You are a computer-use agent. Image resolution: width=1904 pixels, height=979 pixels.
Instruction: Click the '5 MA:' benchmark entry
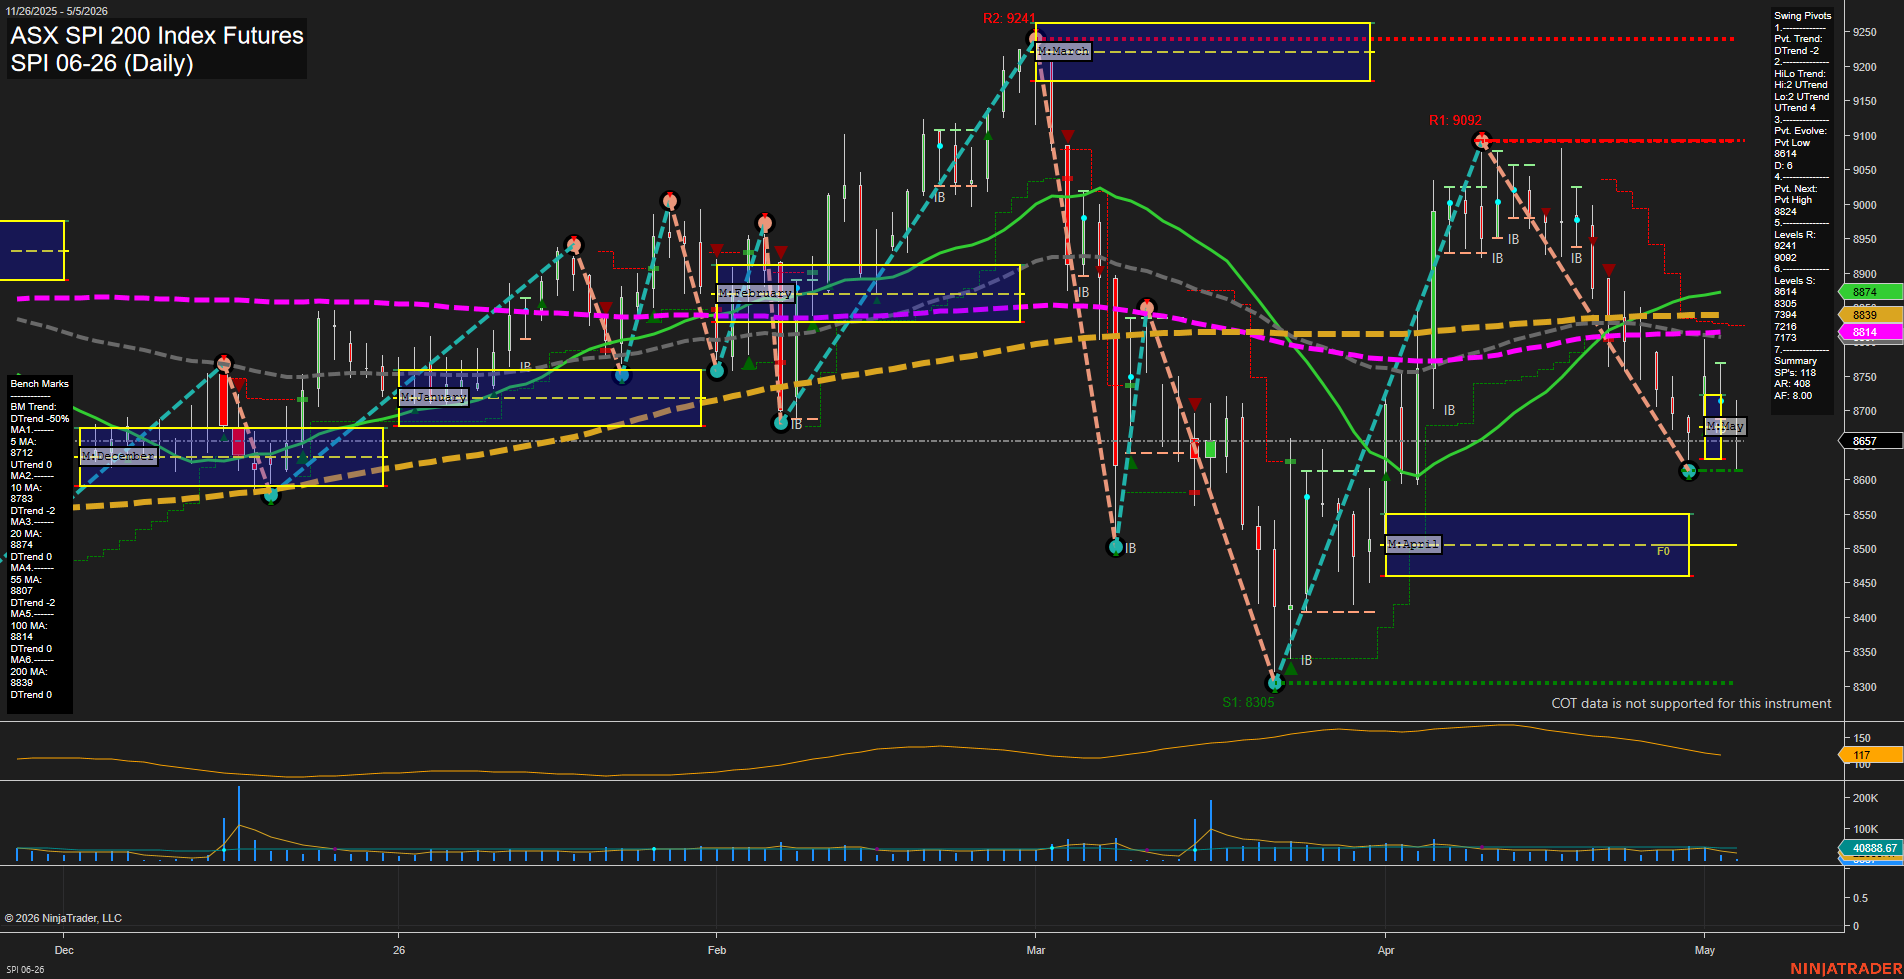click(x=23, y=442)
